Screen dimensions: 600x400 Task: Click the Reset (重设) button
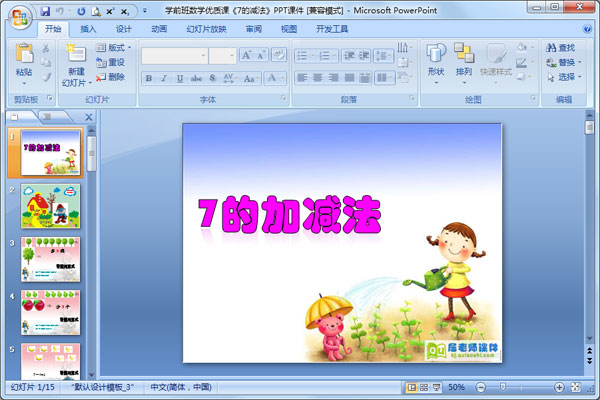[x=111, y=62]
